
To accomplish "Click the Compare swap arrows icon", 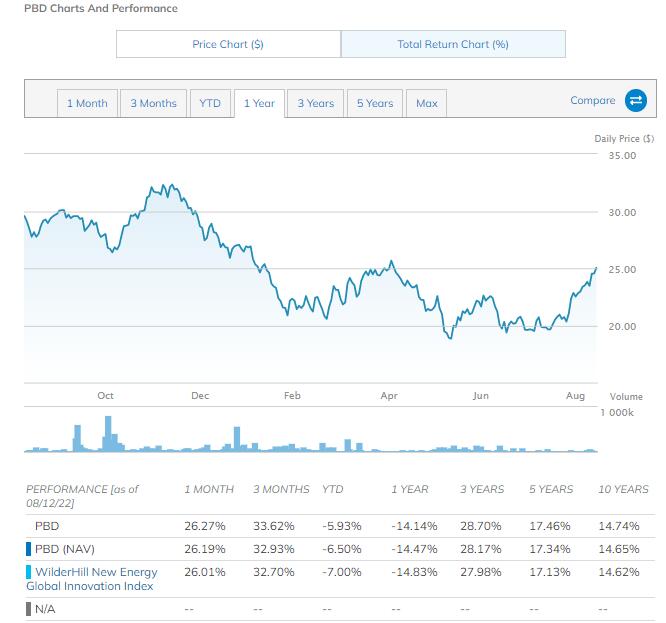I will [635, 100].
